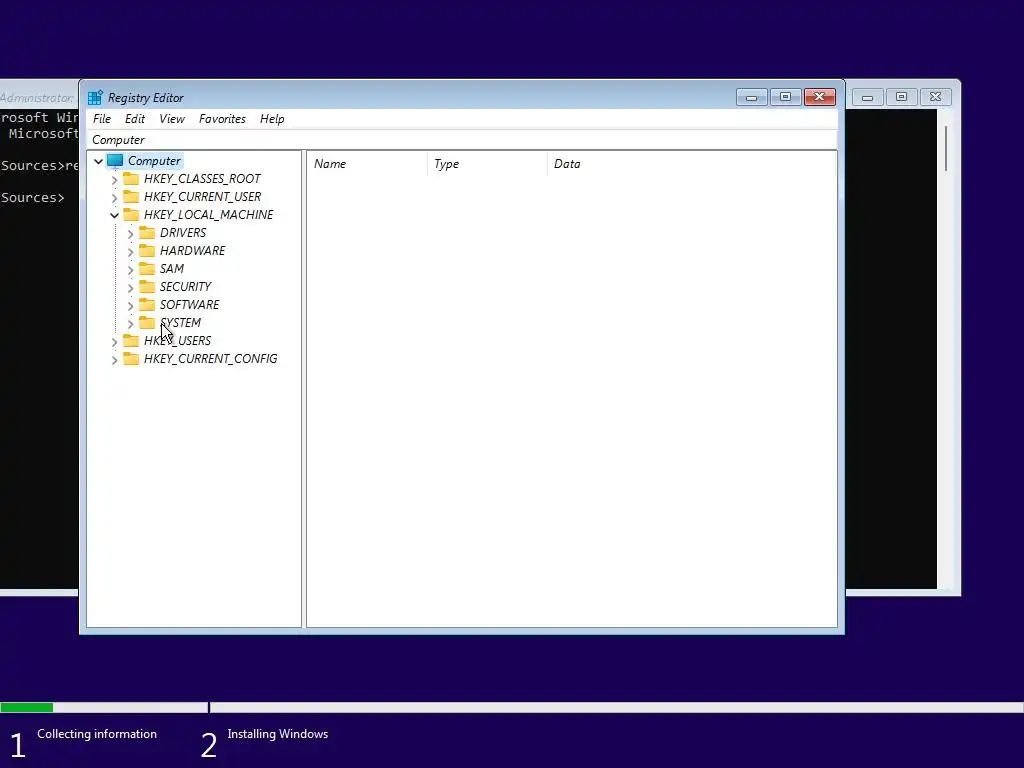Select the HKEY_LOCAL_MACHINE label
Image resolution: width=1024 pixels, height=768 pixels.
(208, 214)
